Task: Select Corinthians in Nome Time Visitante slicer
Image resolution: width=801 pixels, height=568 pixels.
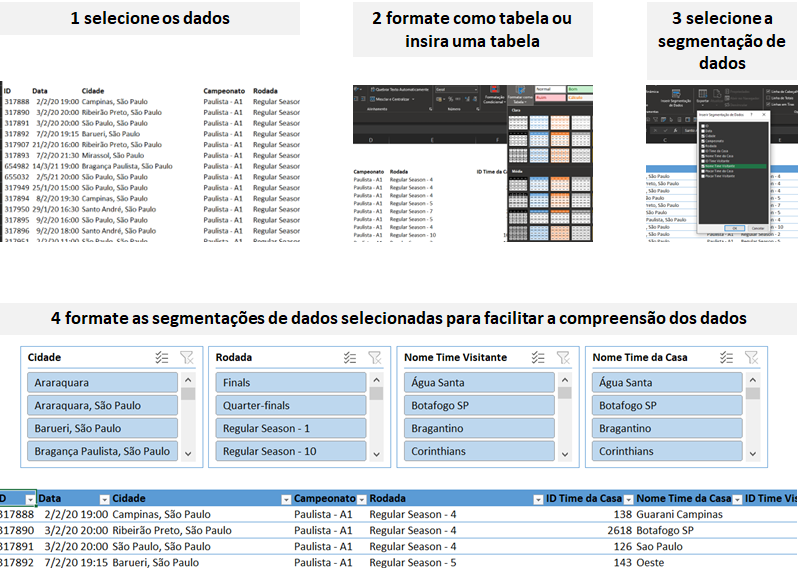Action: pyautogui.click(x=479, y=452)
